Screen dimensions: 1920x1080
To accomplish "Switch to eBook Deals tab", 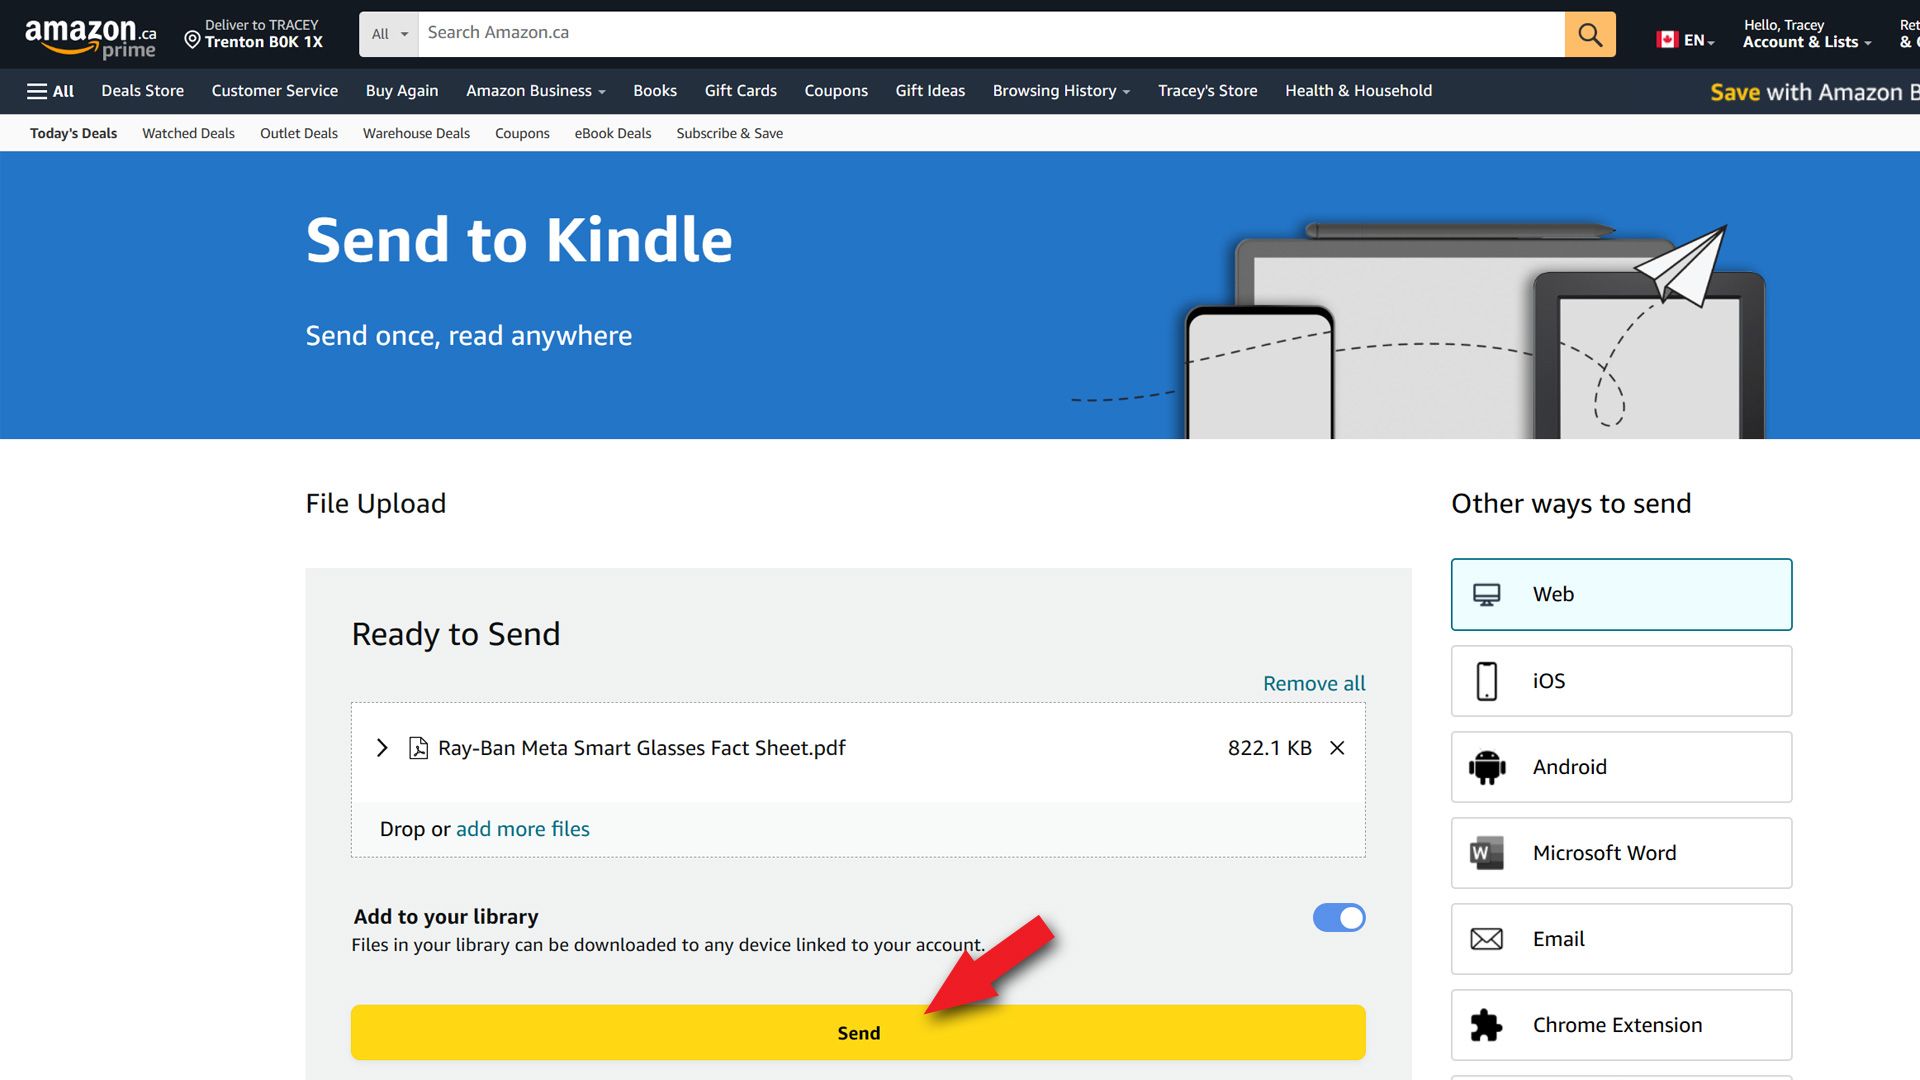I will (613, 133).
